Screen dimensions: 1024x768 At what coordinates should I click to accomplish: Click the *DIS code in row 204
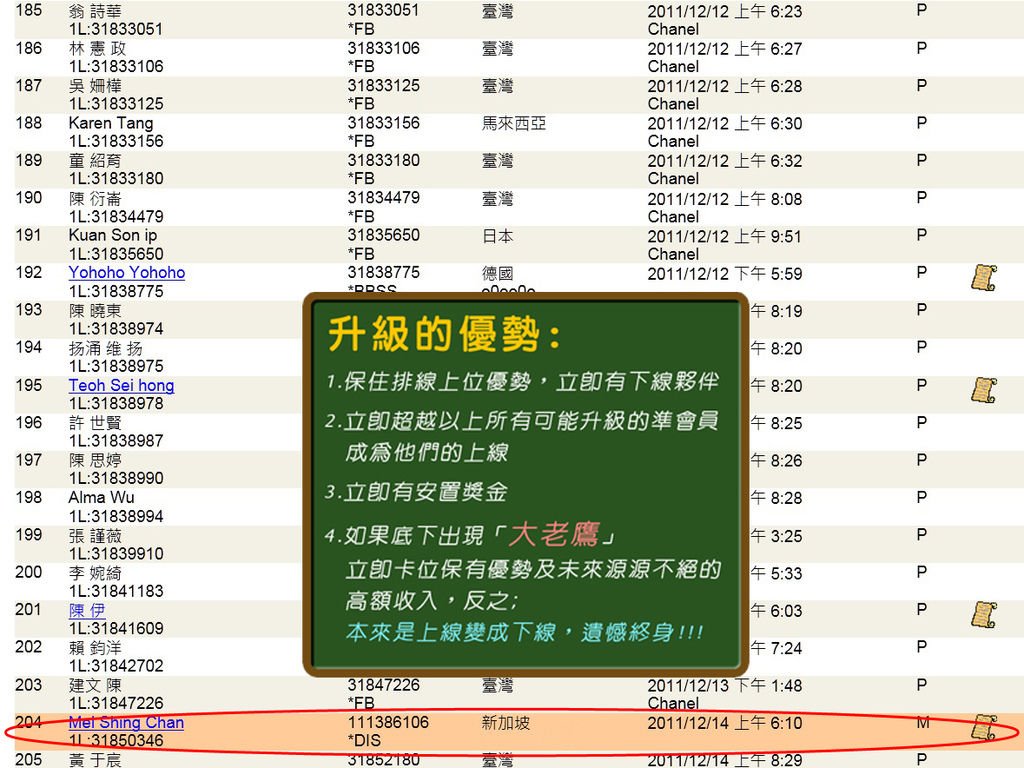(364, 741)
